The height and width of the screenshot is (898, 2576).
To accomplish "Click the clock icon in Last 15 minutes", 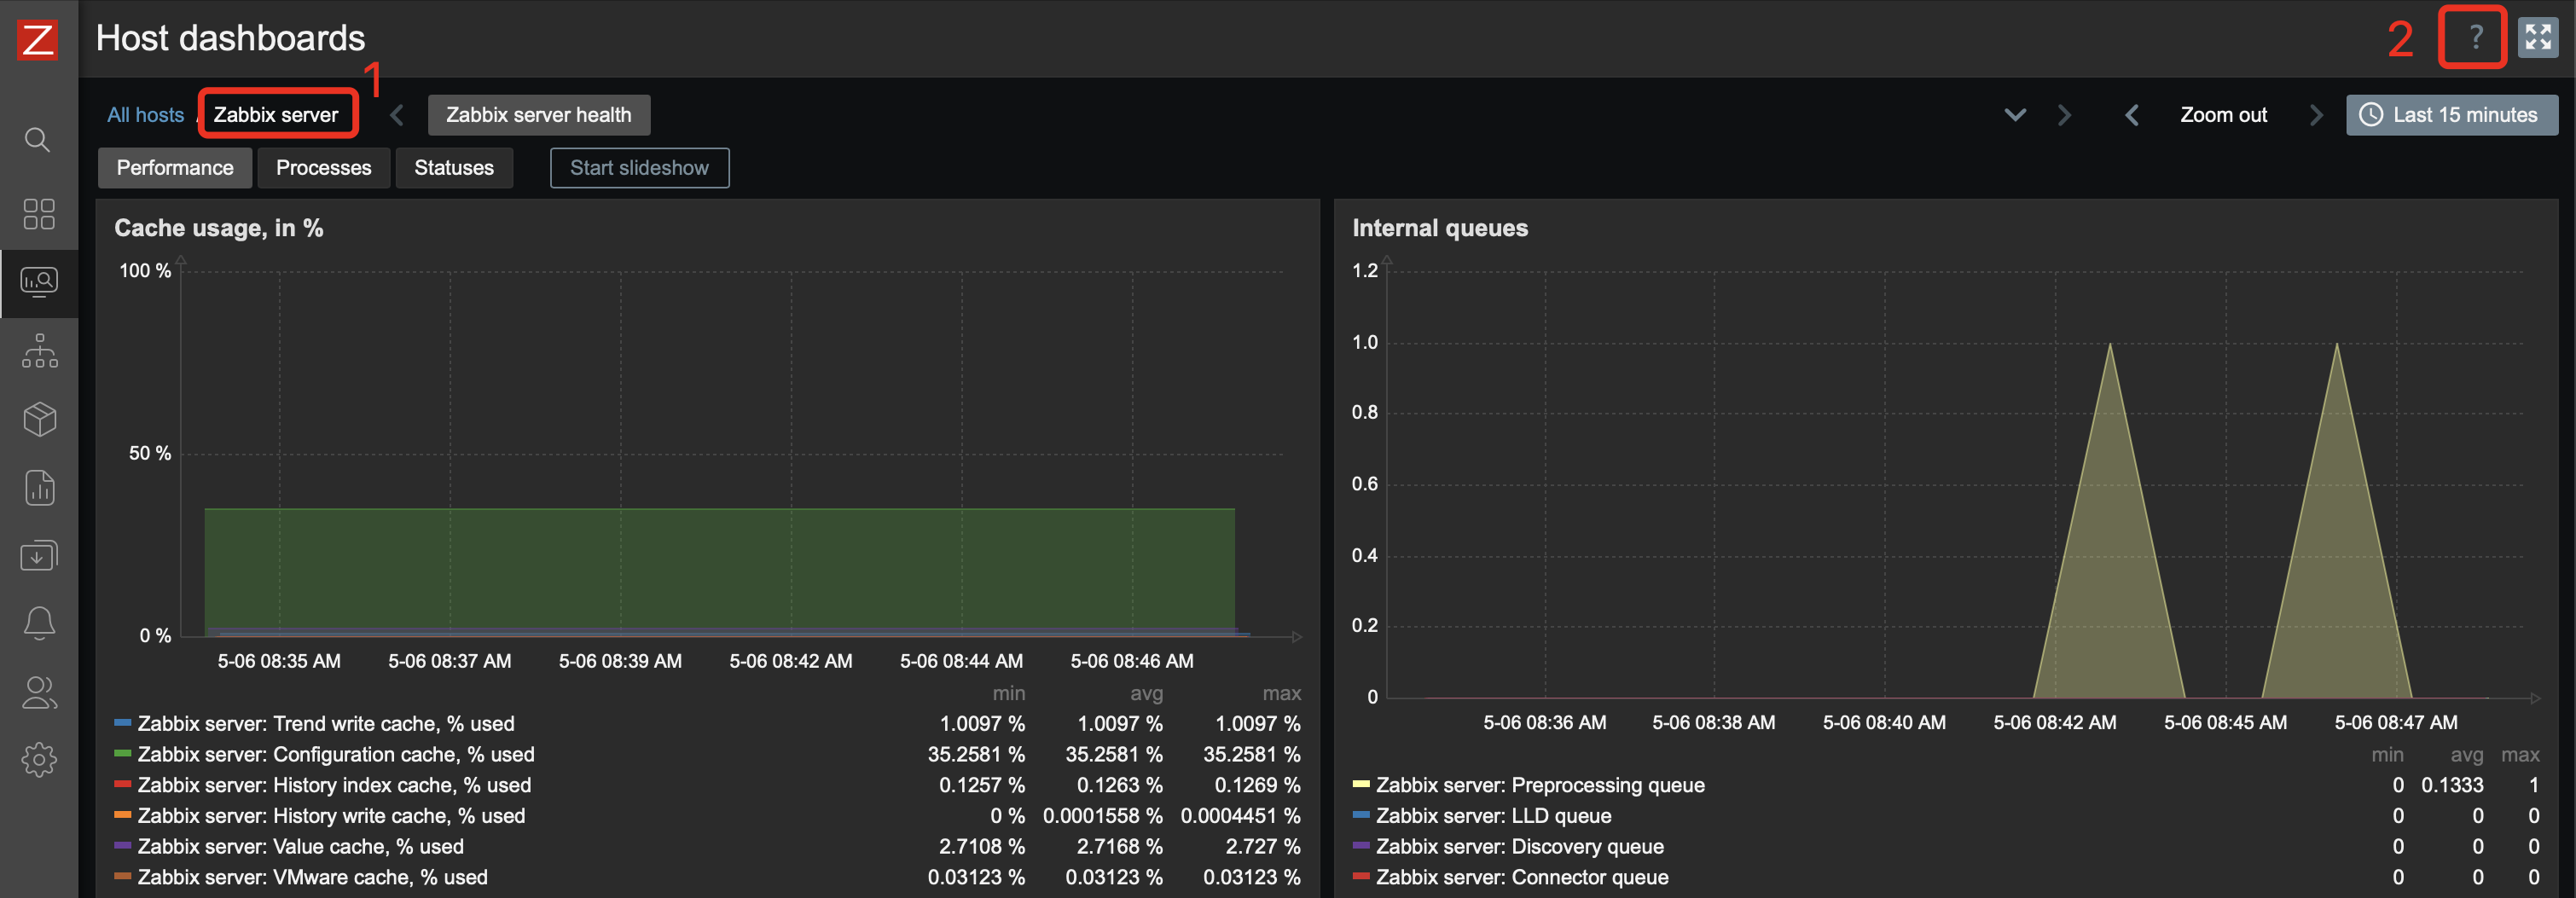I will pos(2371,115).
